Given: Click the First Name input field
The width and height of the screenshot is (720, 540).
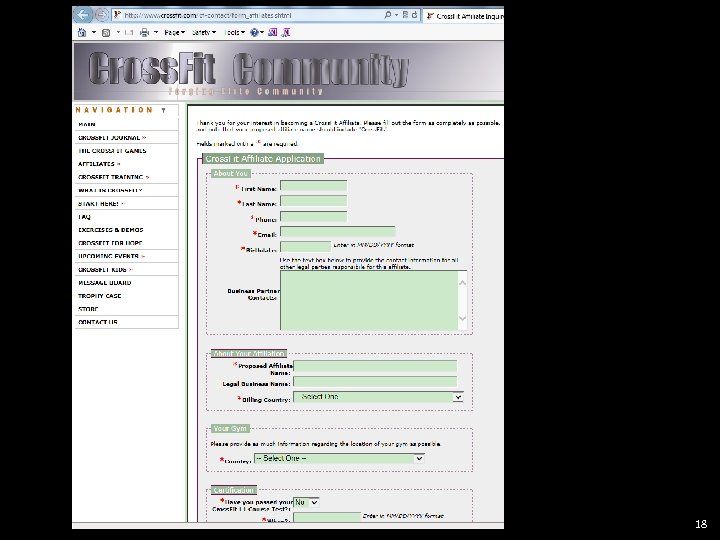Looking at the screenshot, I should click(x=314, y=186).
